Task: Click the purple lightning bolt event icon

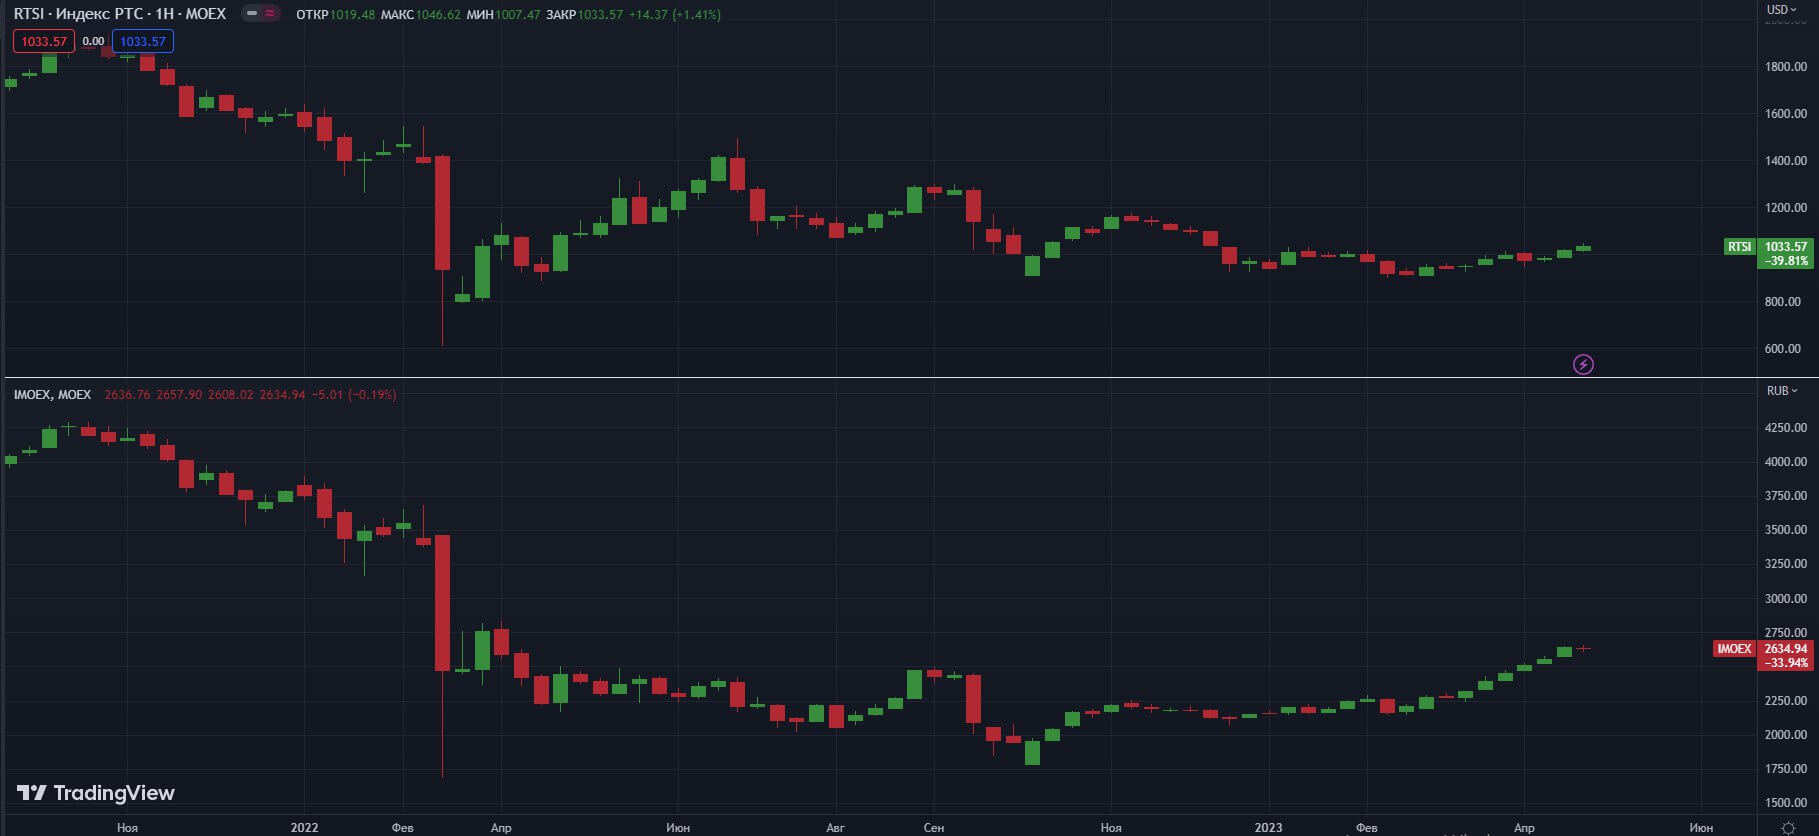Action: [1583, 364]
